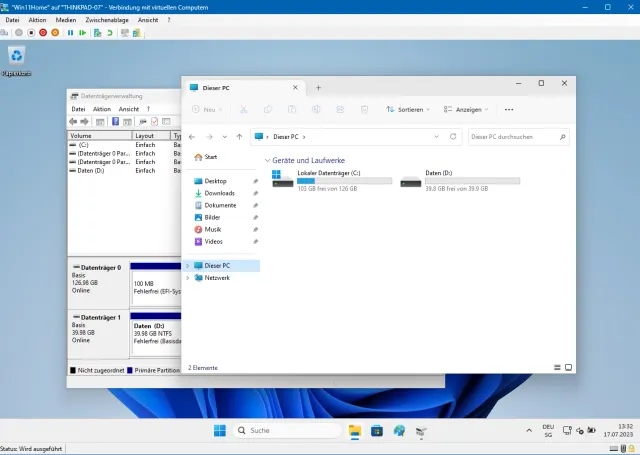This screenshot has width=640, height=455.
Task: Open Aktion menu in Datenträgerverwaltung
Action: click(x=102, y=109)
